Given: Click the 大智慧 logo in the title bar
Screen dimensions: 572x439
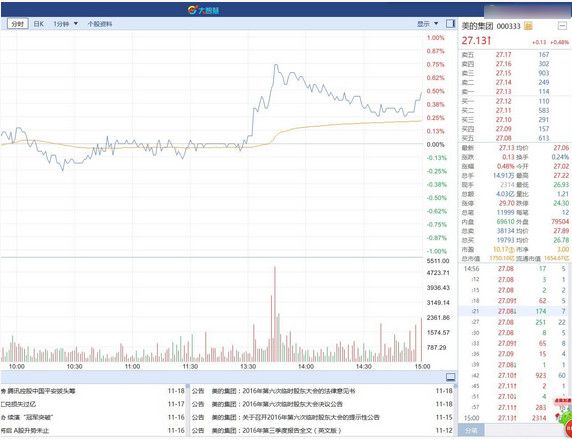Looking at the screenshot, I should (x=203, y=10).
